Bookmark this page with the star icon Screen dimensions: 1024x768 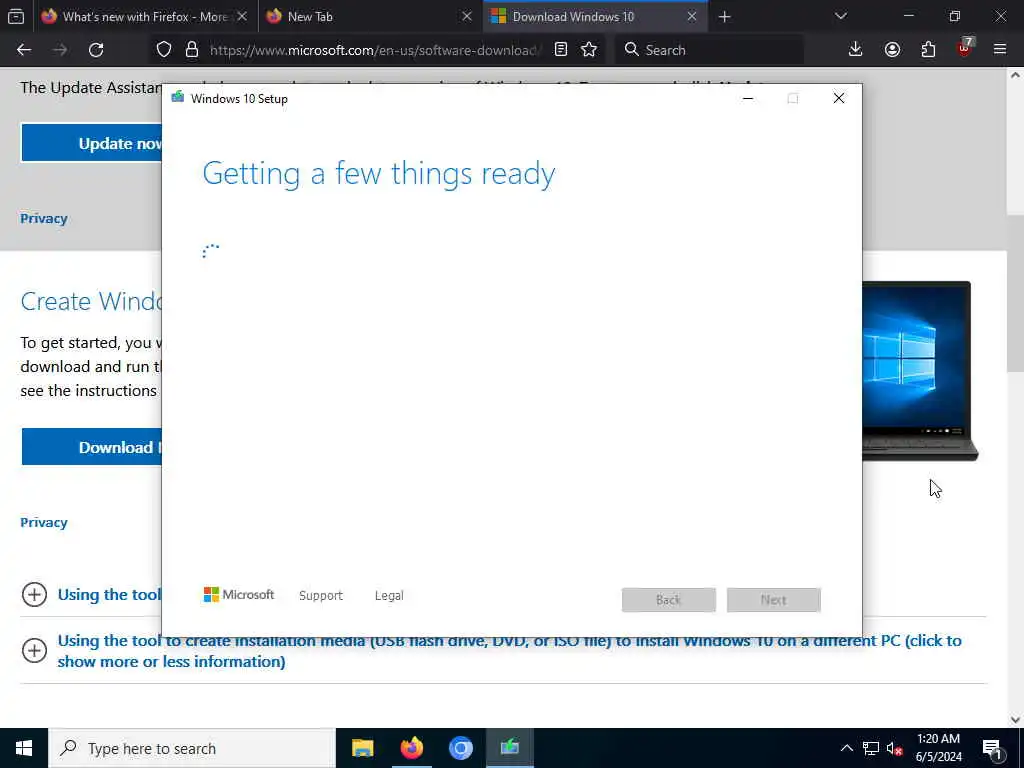pos(589,50)
